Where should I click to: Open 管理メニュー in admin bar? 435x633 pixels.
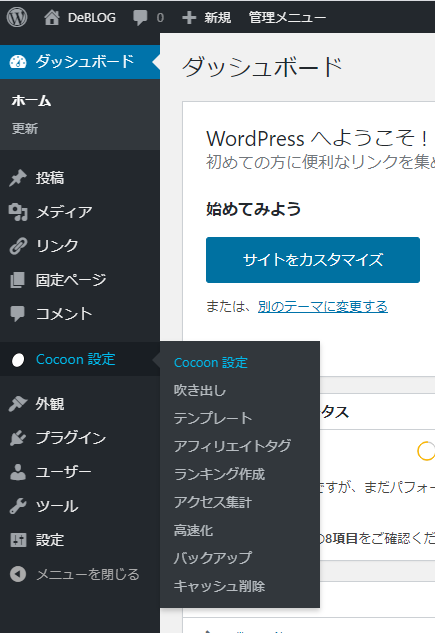coord(287,18)
